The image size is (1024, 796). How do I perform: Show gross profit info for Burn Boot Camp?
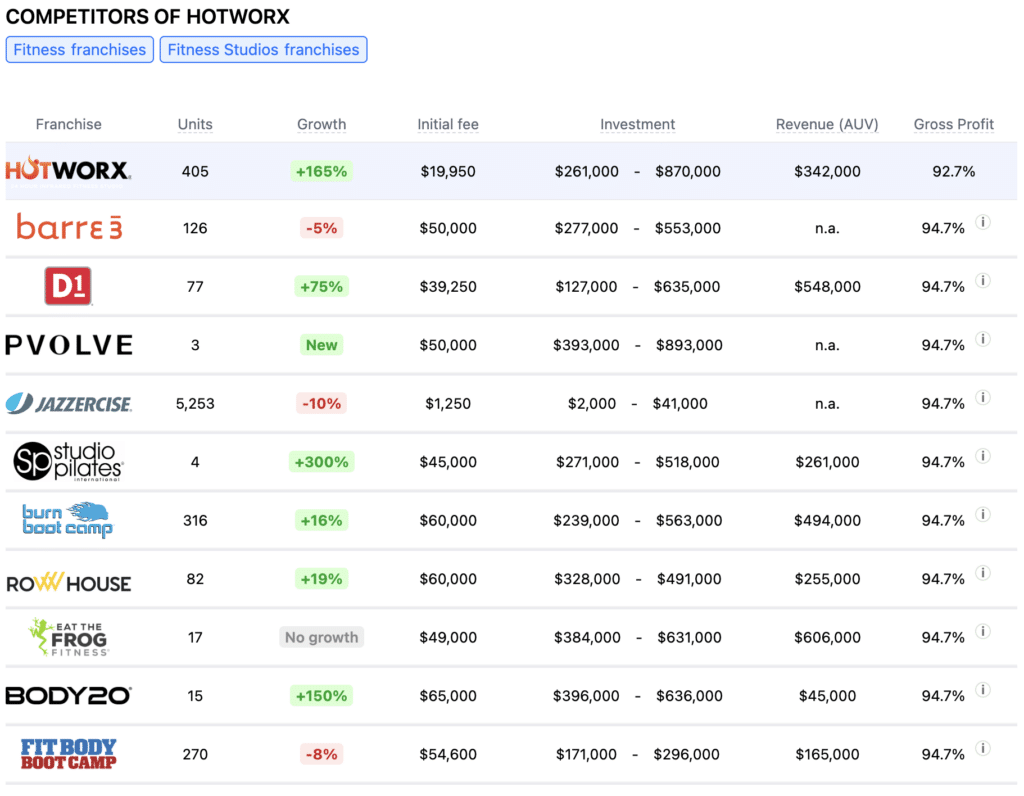pyautogui.click(x=983, y=514)
